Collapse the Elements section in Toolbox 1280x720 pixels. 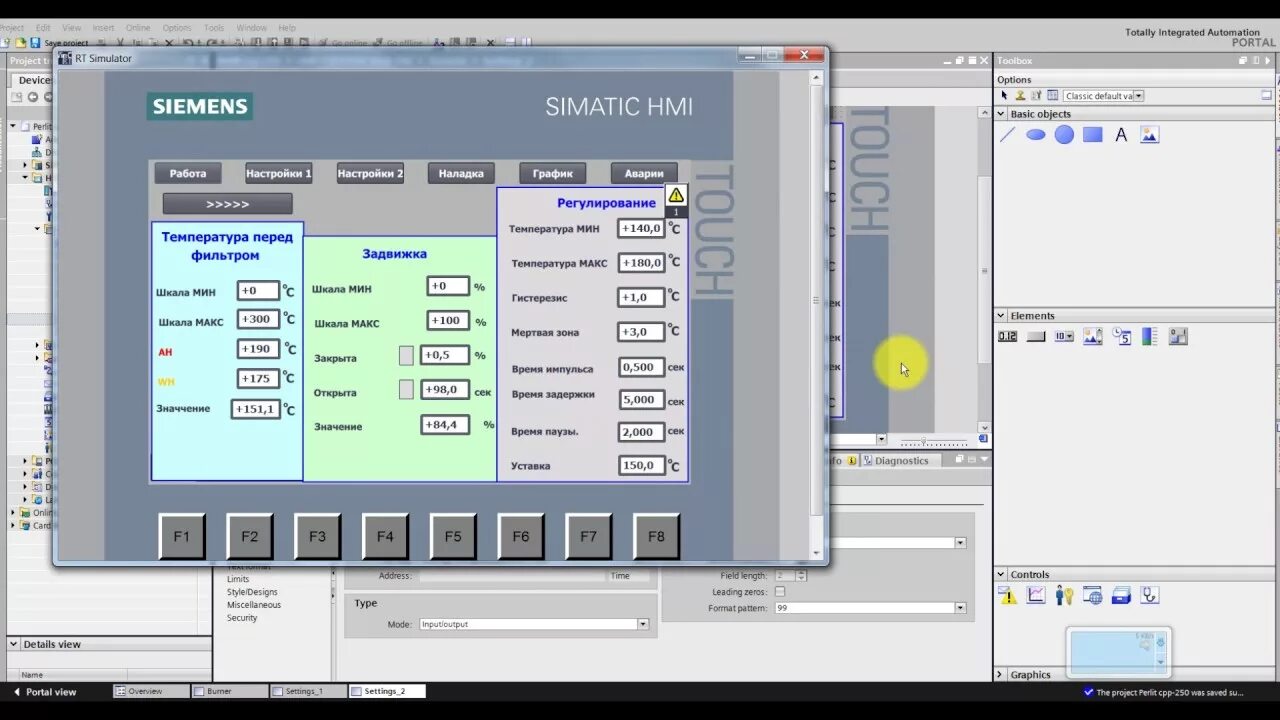tap(1000, 314)
